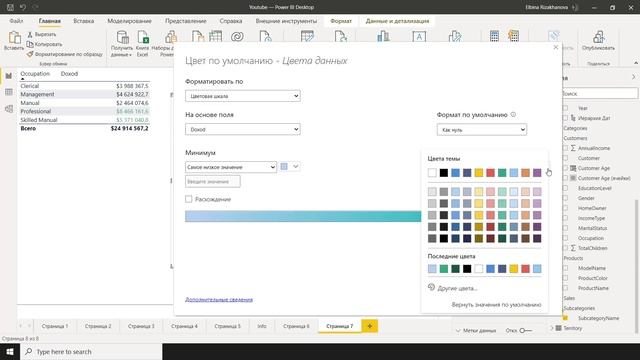The height and width of the screenshot is (360, 640).
Task: Switch to the Представление ribbon tab
Action: click(x=186, y=21)
